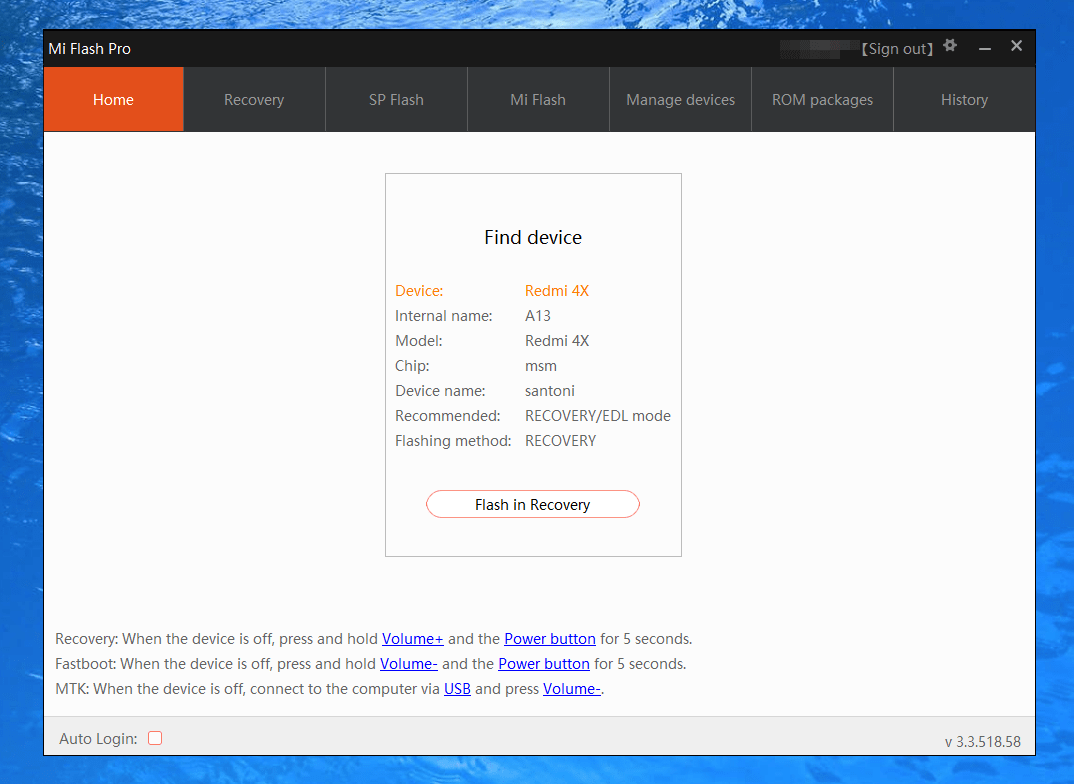Open the SP Flash tab

[x=396, y=99]
